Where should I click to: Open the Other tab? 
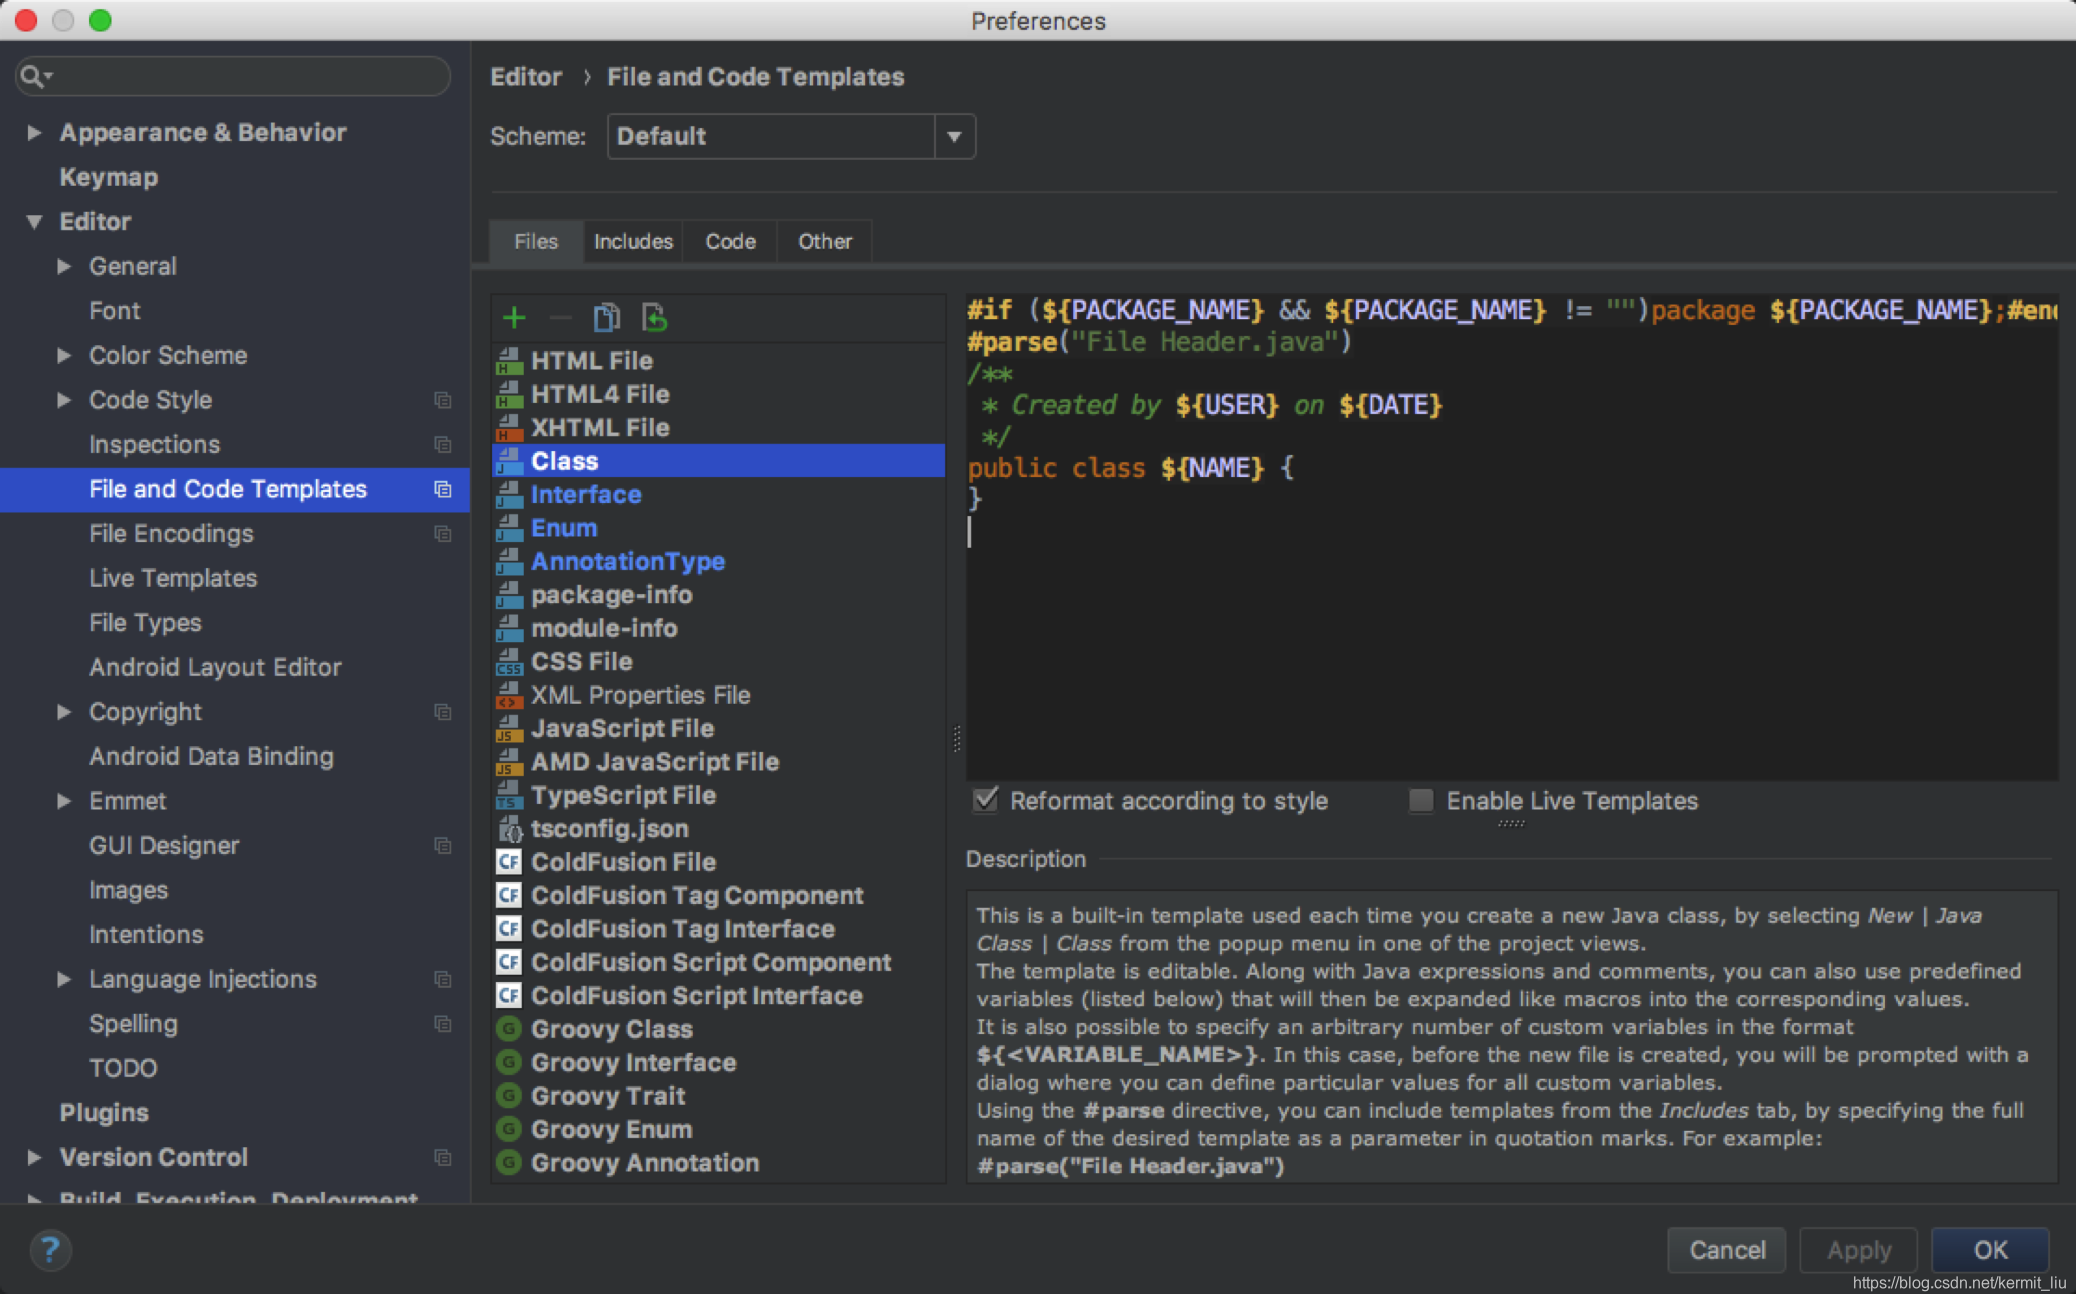pyautogui.click(x=824, y=241)
